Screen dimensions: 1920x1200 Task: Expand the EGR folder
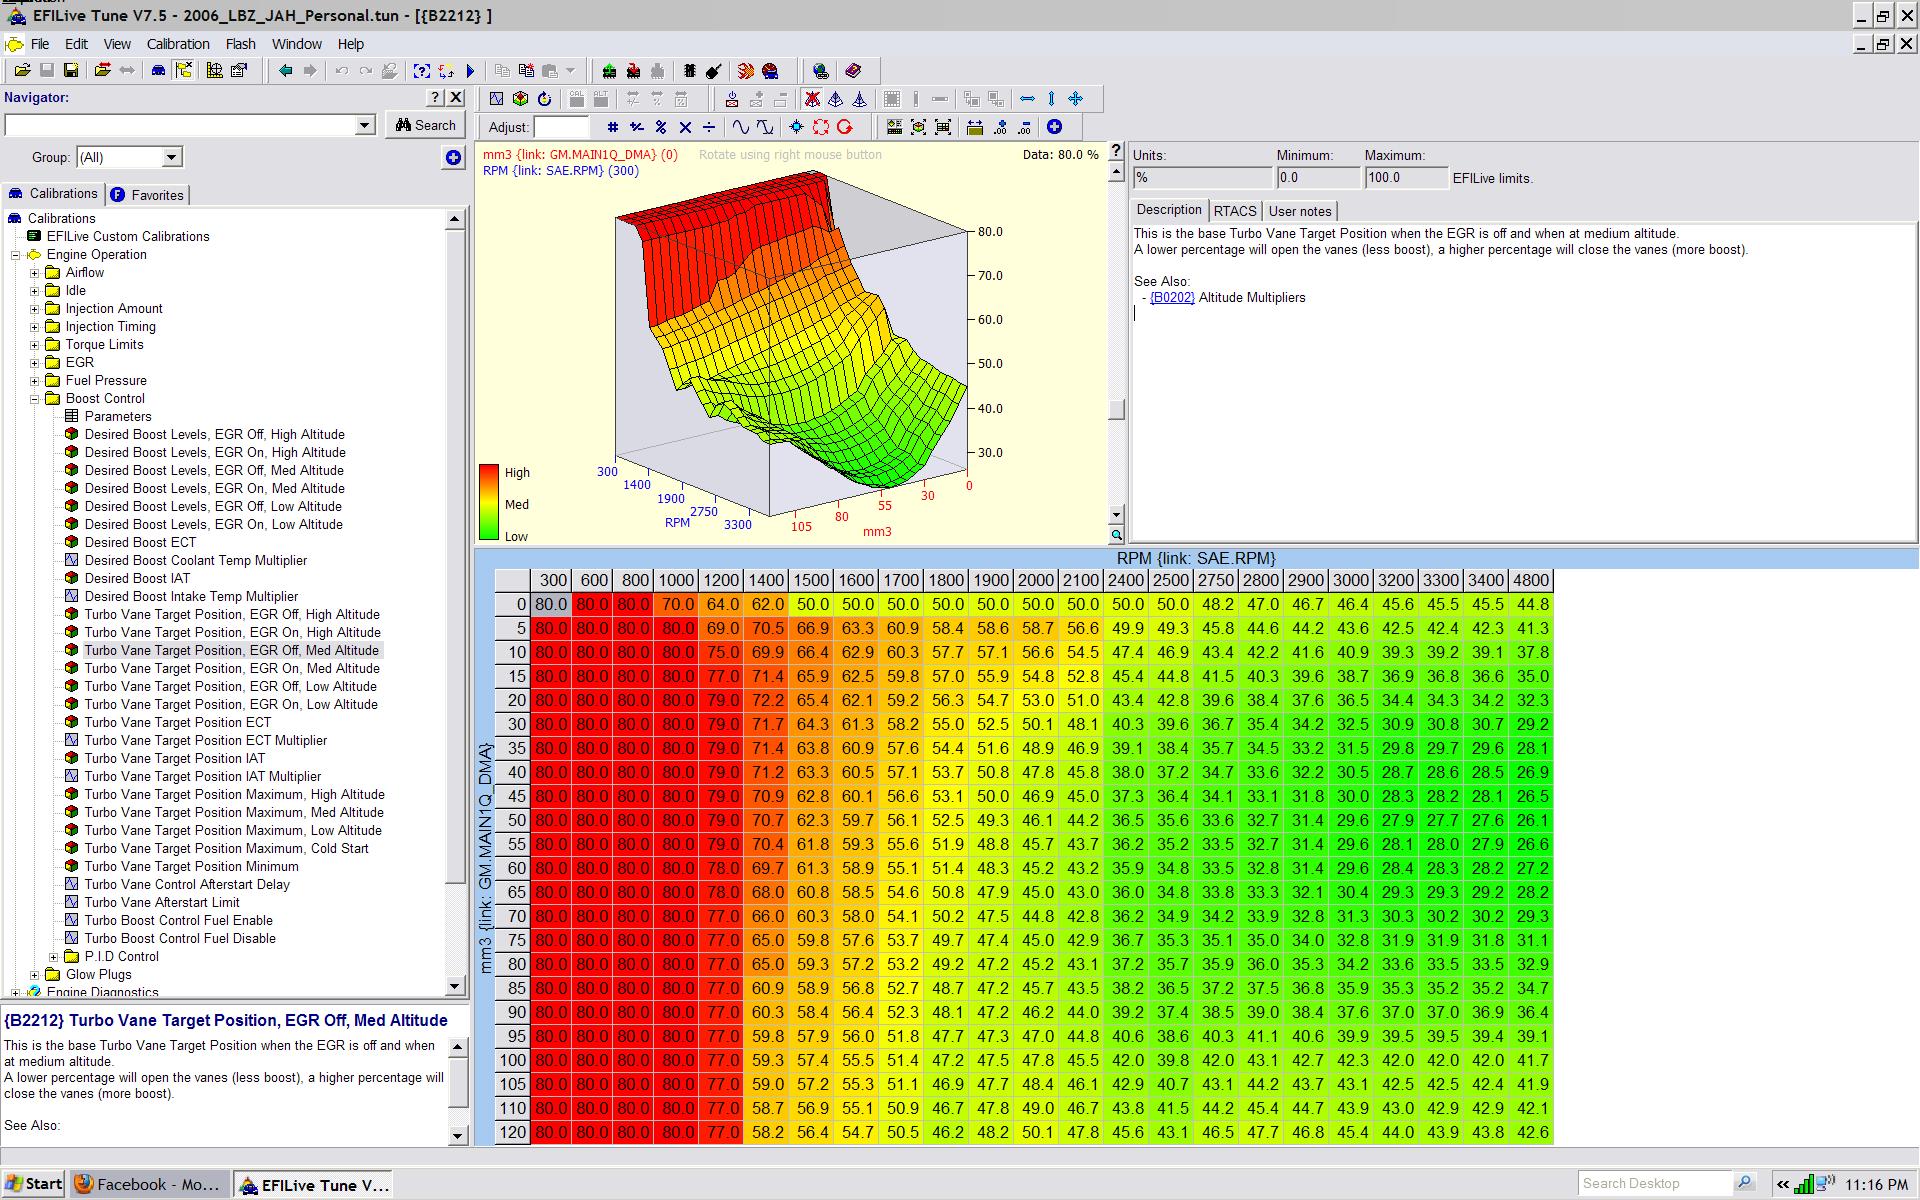tap(35, 363)
